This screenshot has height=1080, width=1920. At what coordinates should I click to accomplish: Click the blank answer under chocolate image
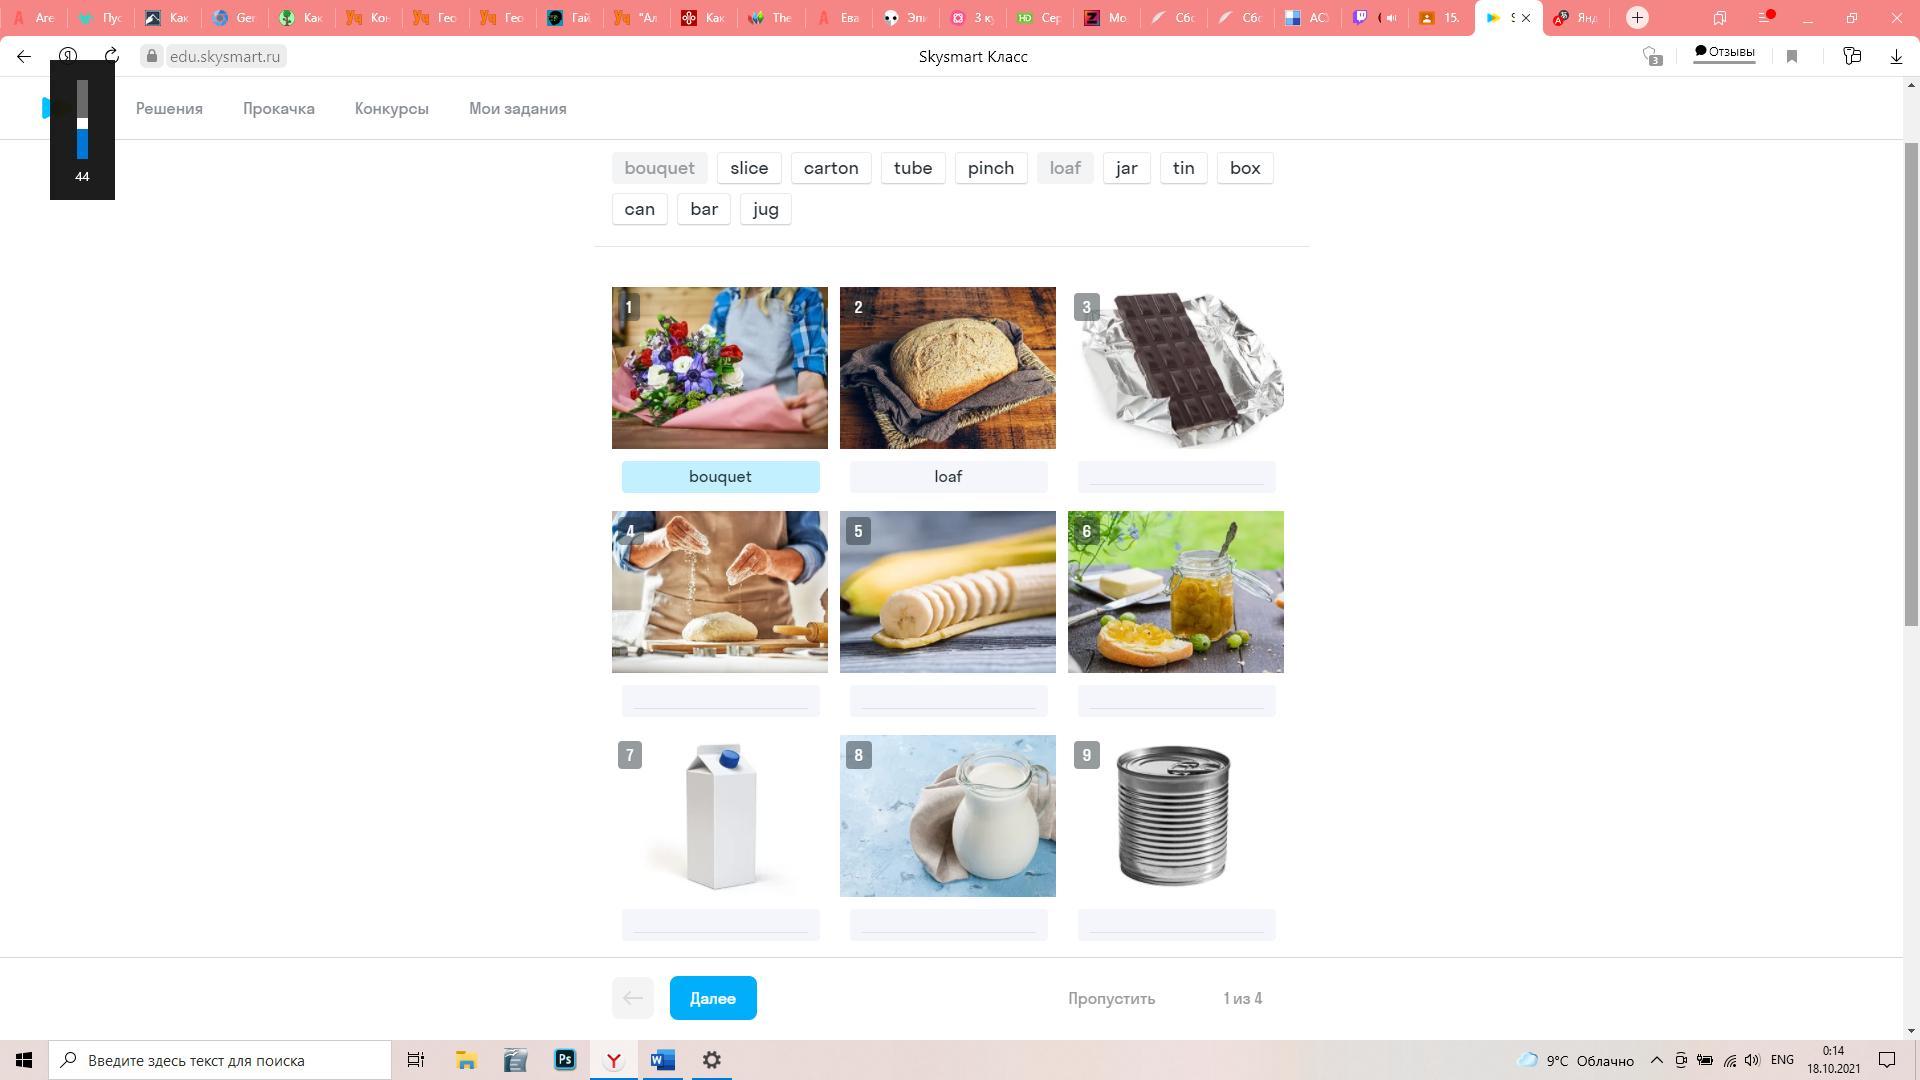(1176, 477)
